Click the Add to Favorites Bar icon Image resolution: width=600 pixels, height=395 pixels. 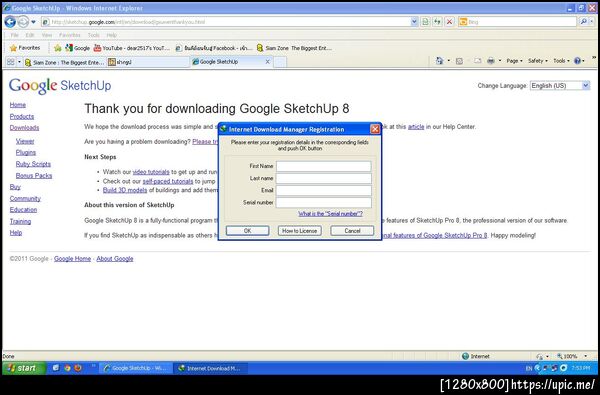[57, 48]
